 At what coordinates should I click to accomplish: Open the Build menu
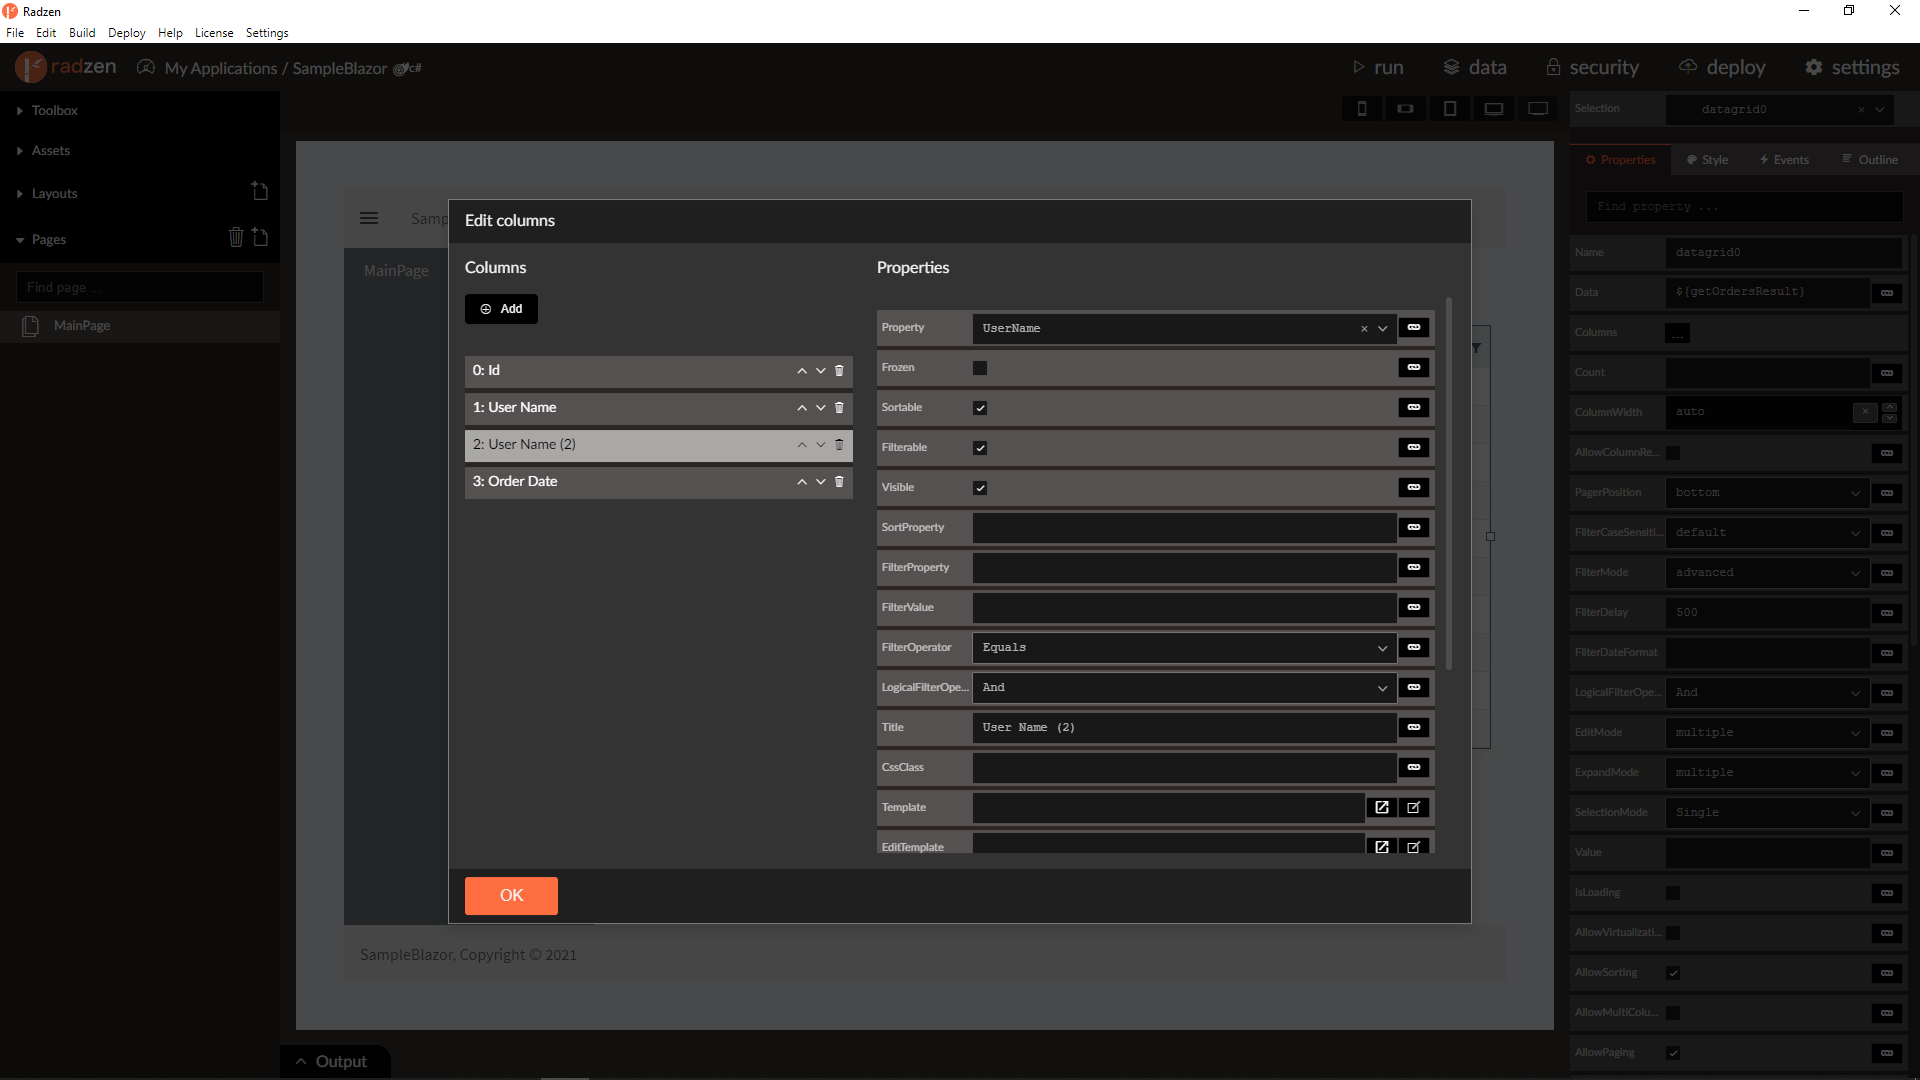tap(82, 33)
